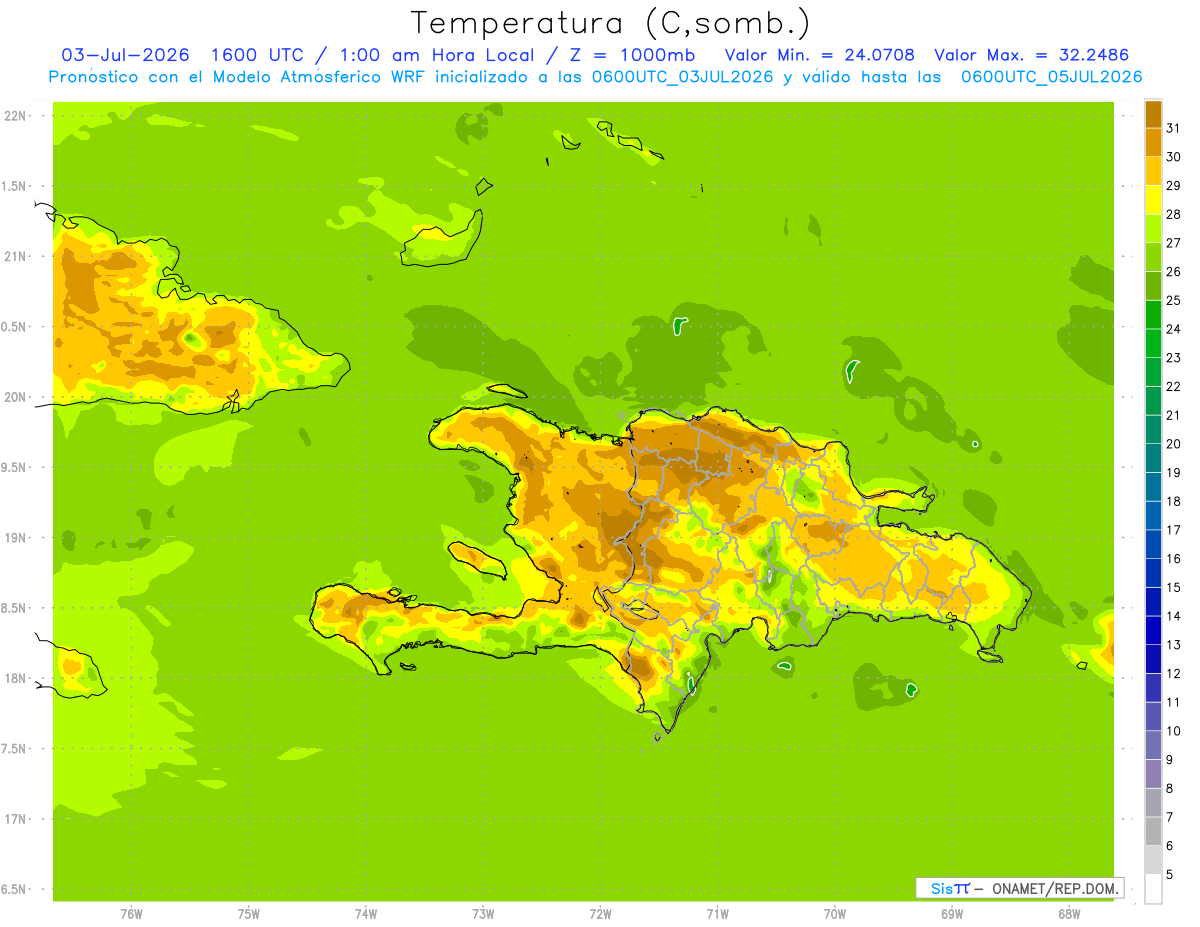Viewport: 1200px width, 927px height.
Task: Click the 20N latitude axis label
Action: tap(16, 397)
